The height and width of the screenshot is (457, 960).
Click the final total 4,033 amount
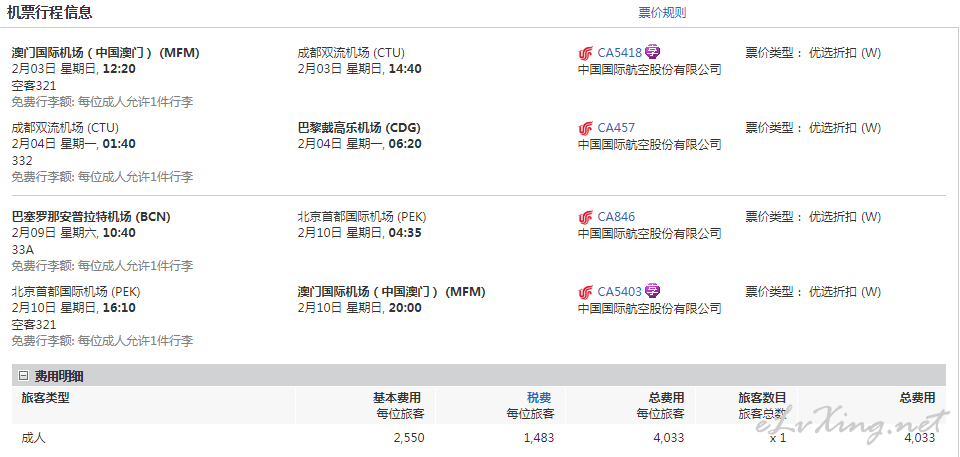point(920,438)
